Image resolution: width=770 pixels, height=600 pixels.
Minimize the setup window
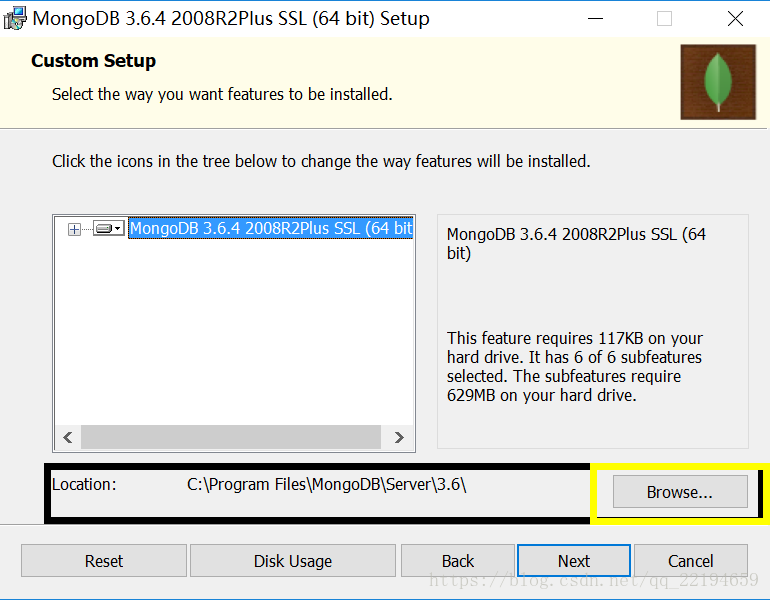(x=595, y=19)
